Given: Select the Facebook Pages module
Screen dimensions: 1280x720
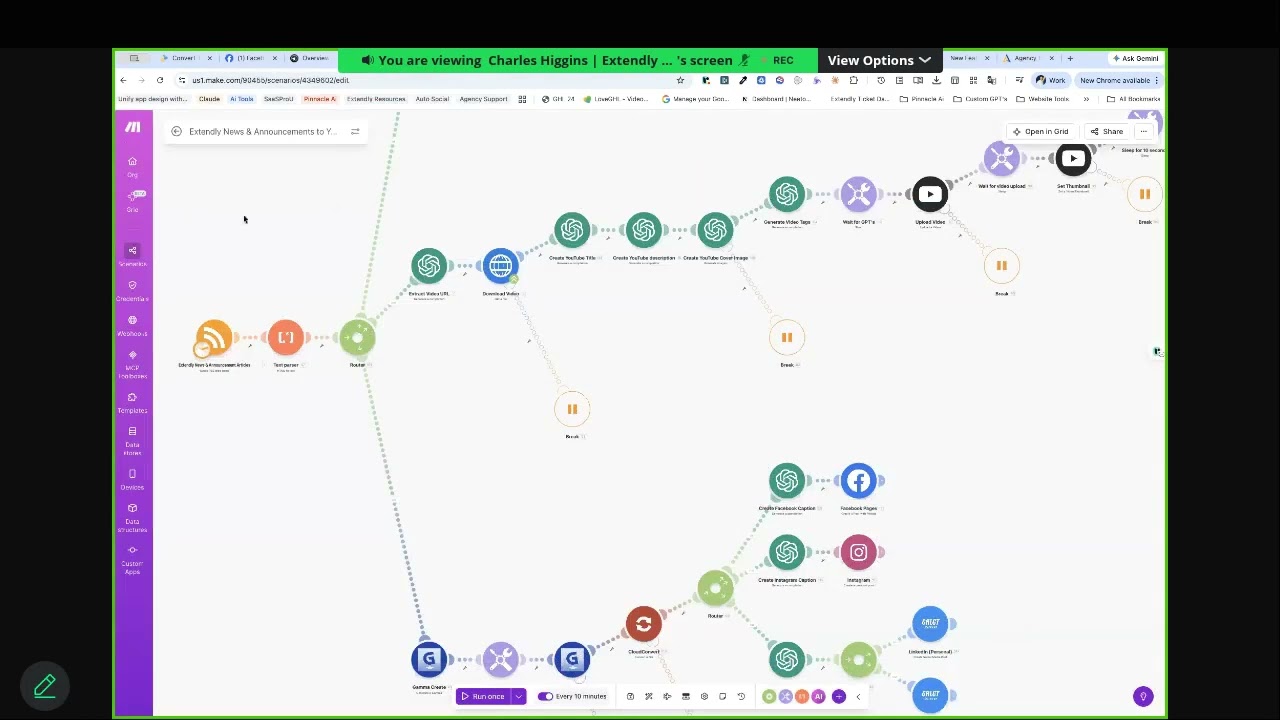Looking at the screenshot, I should [x=858, y=480].
